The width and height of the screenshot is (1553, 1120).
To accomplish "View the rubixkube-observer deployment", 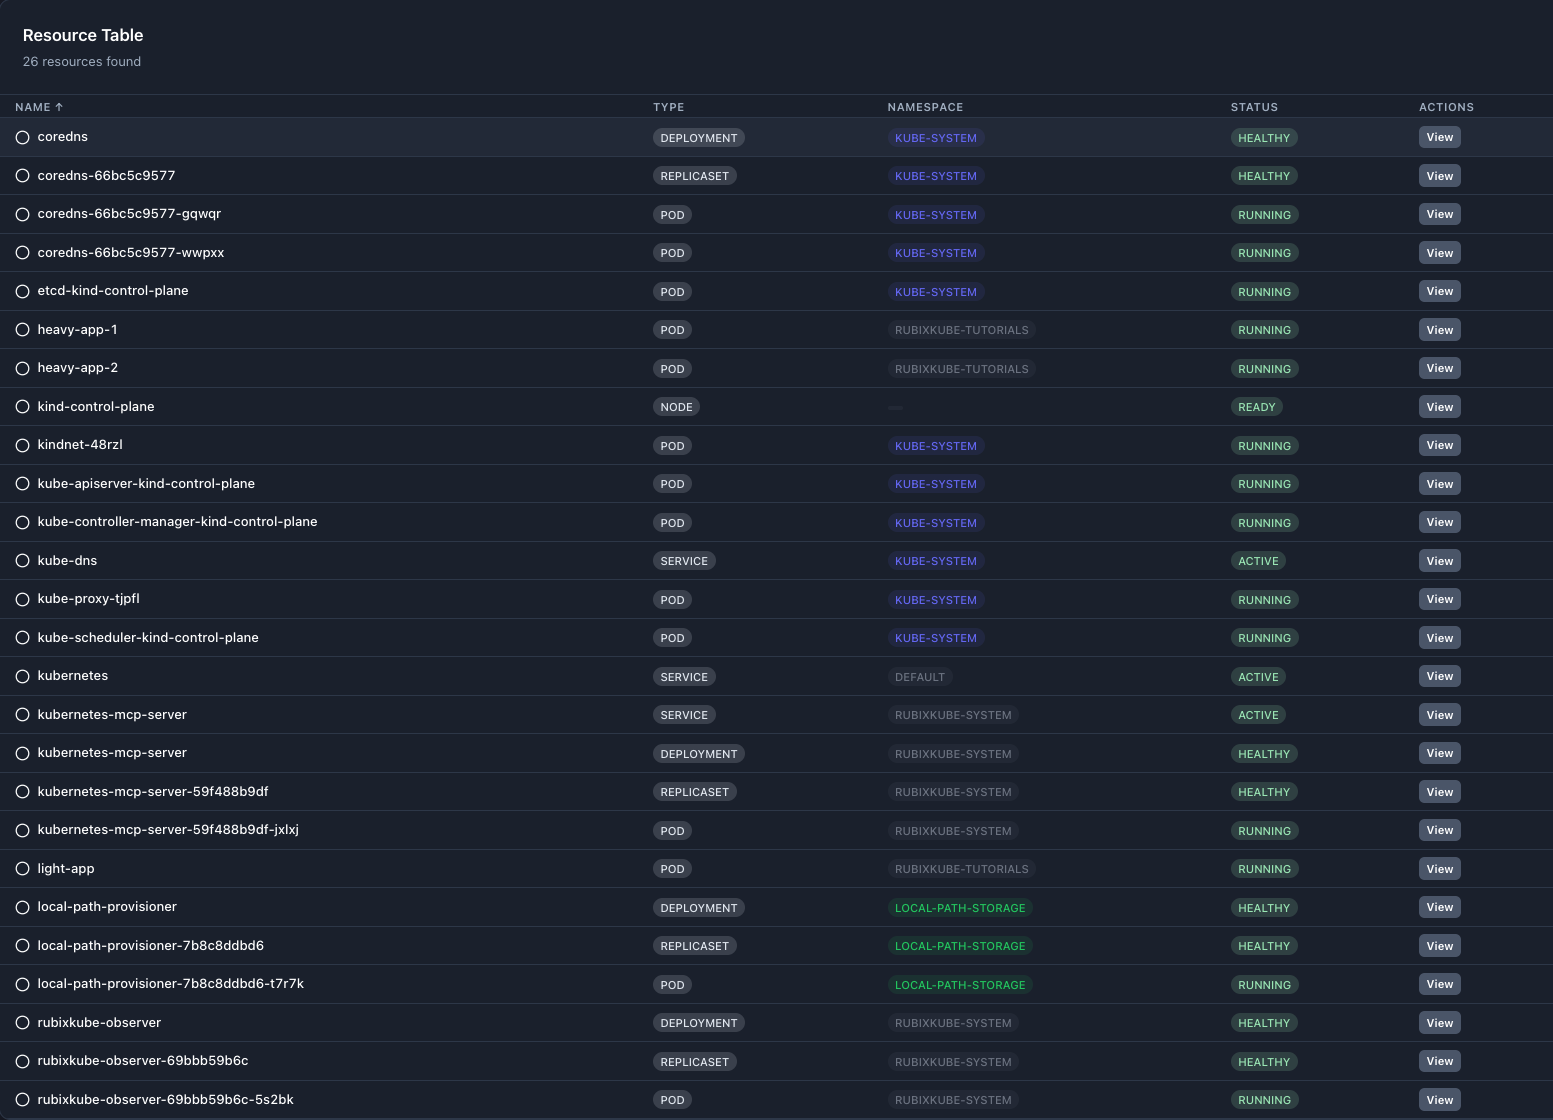I will (x=1439, y=1022).
